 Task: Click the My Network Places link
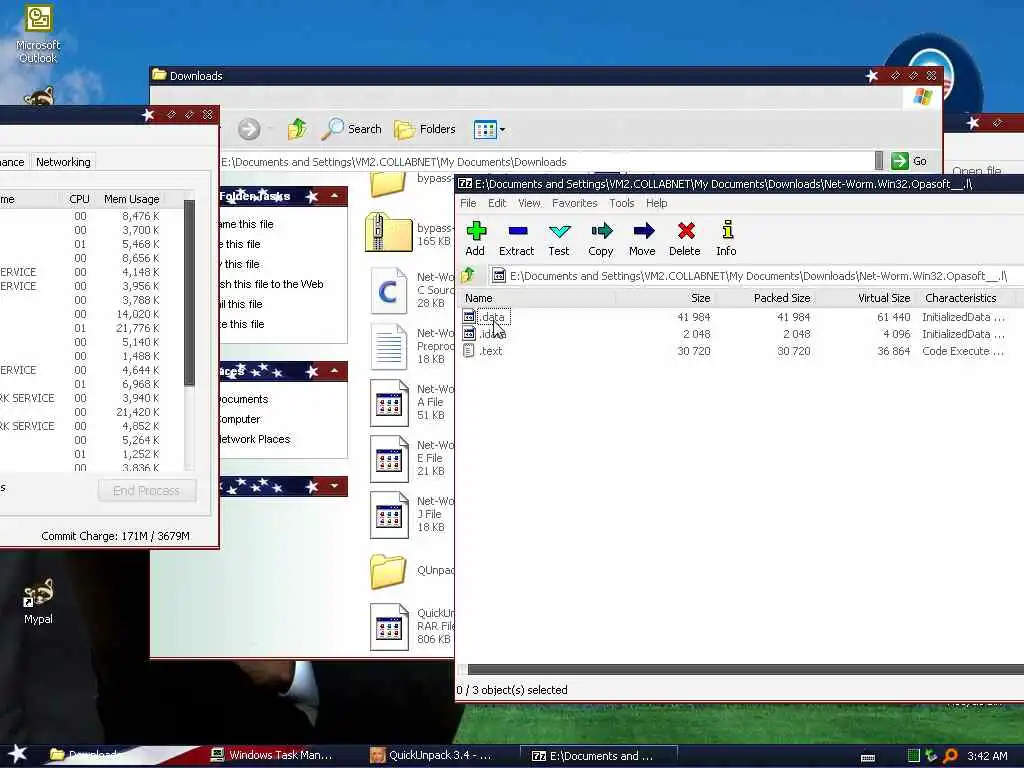(x=255, y=439)
